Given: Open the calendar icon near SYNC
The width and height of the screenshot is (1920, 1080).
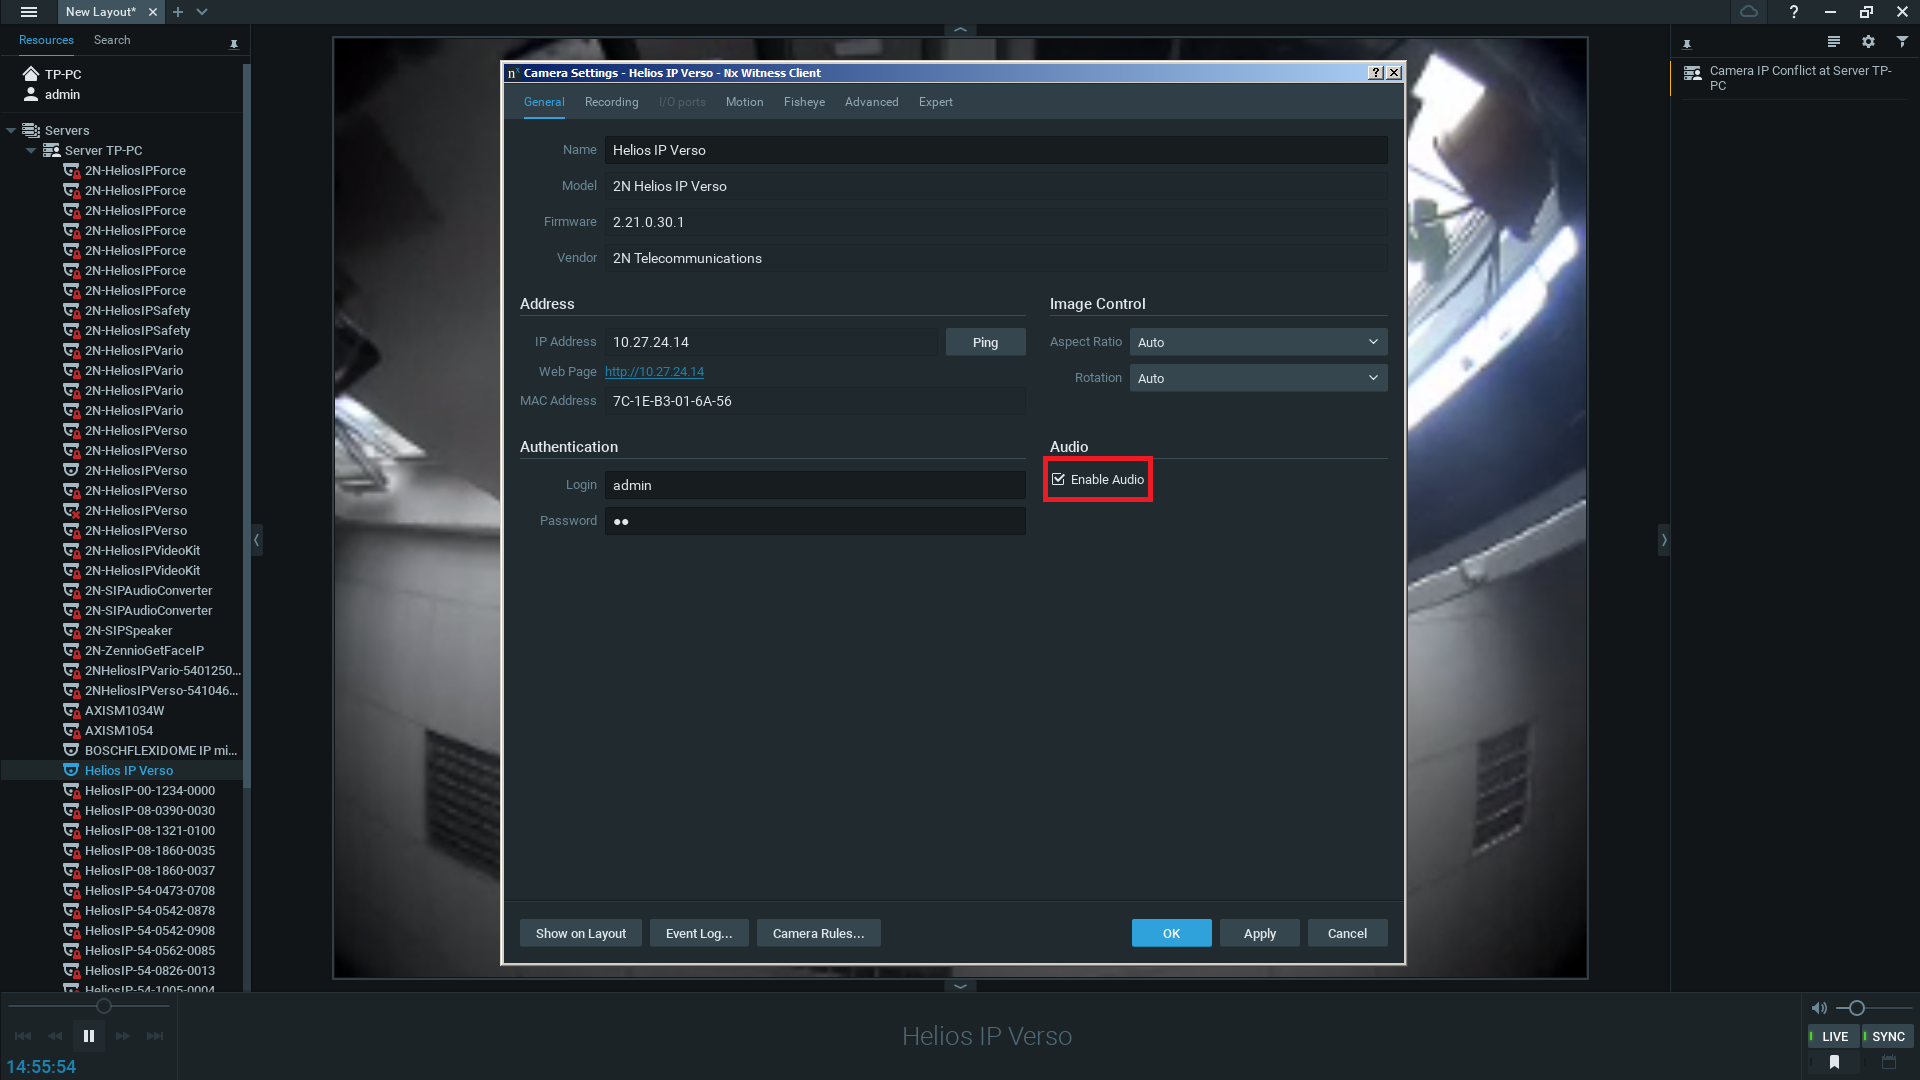Looking at the screenshot, I should (1889, 1062).
